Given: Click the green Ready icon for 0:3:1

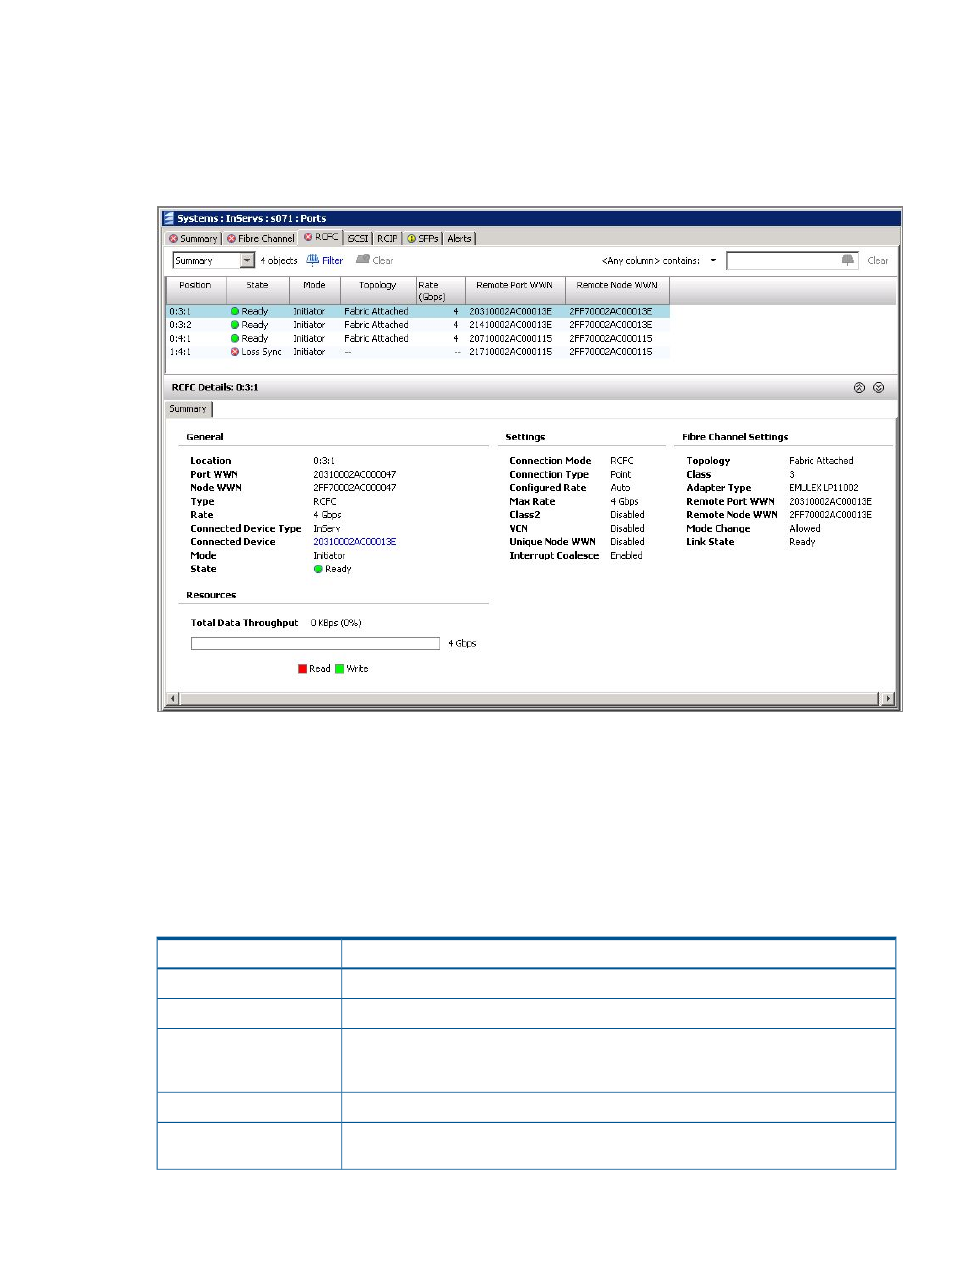Looking at the screenshot, I should [x=235, y=312].
